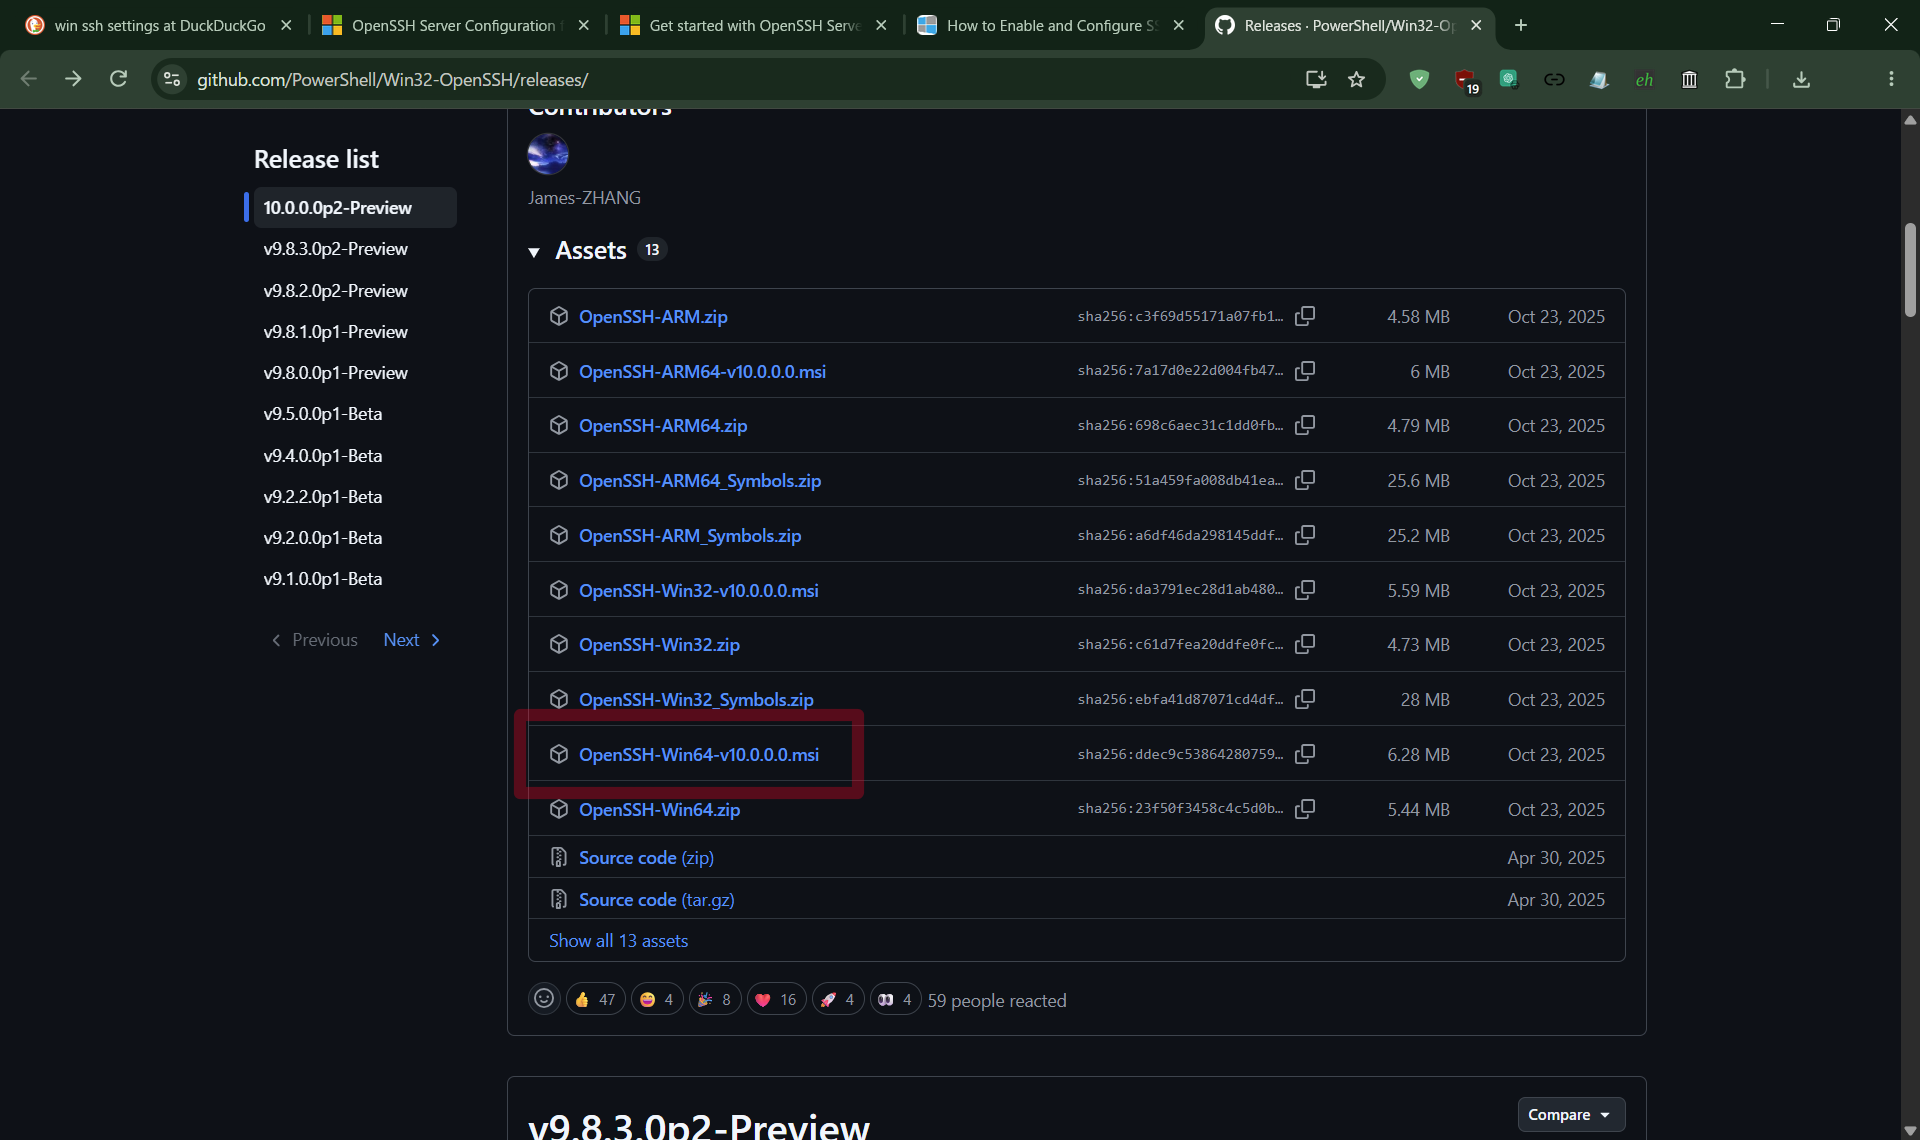
Task: Click the browser reload page icon
Action: (118, 79)
